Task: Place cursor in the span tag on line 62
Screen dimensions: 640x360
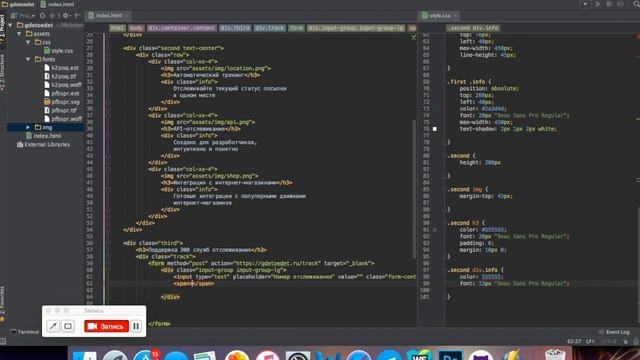Action: pyautogui.click(x=193, y=283)
